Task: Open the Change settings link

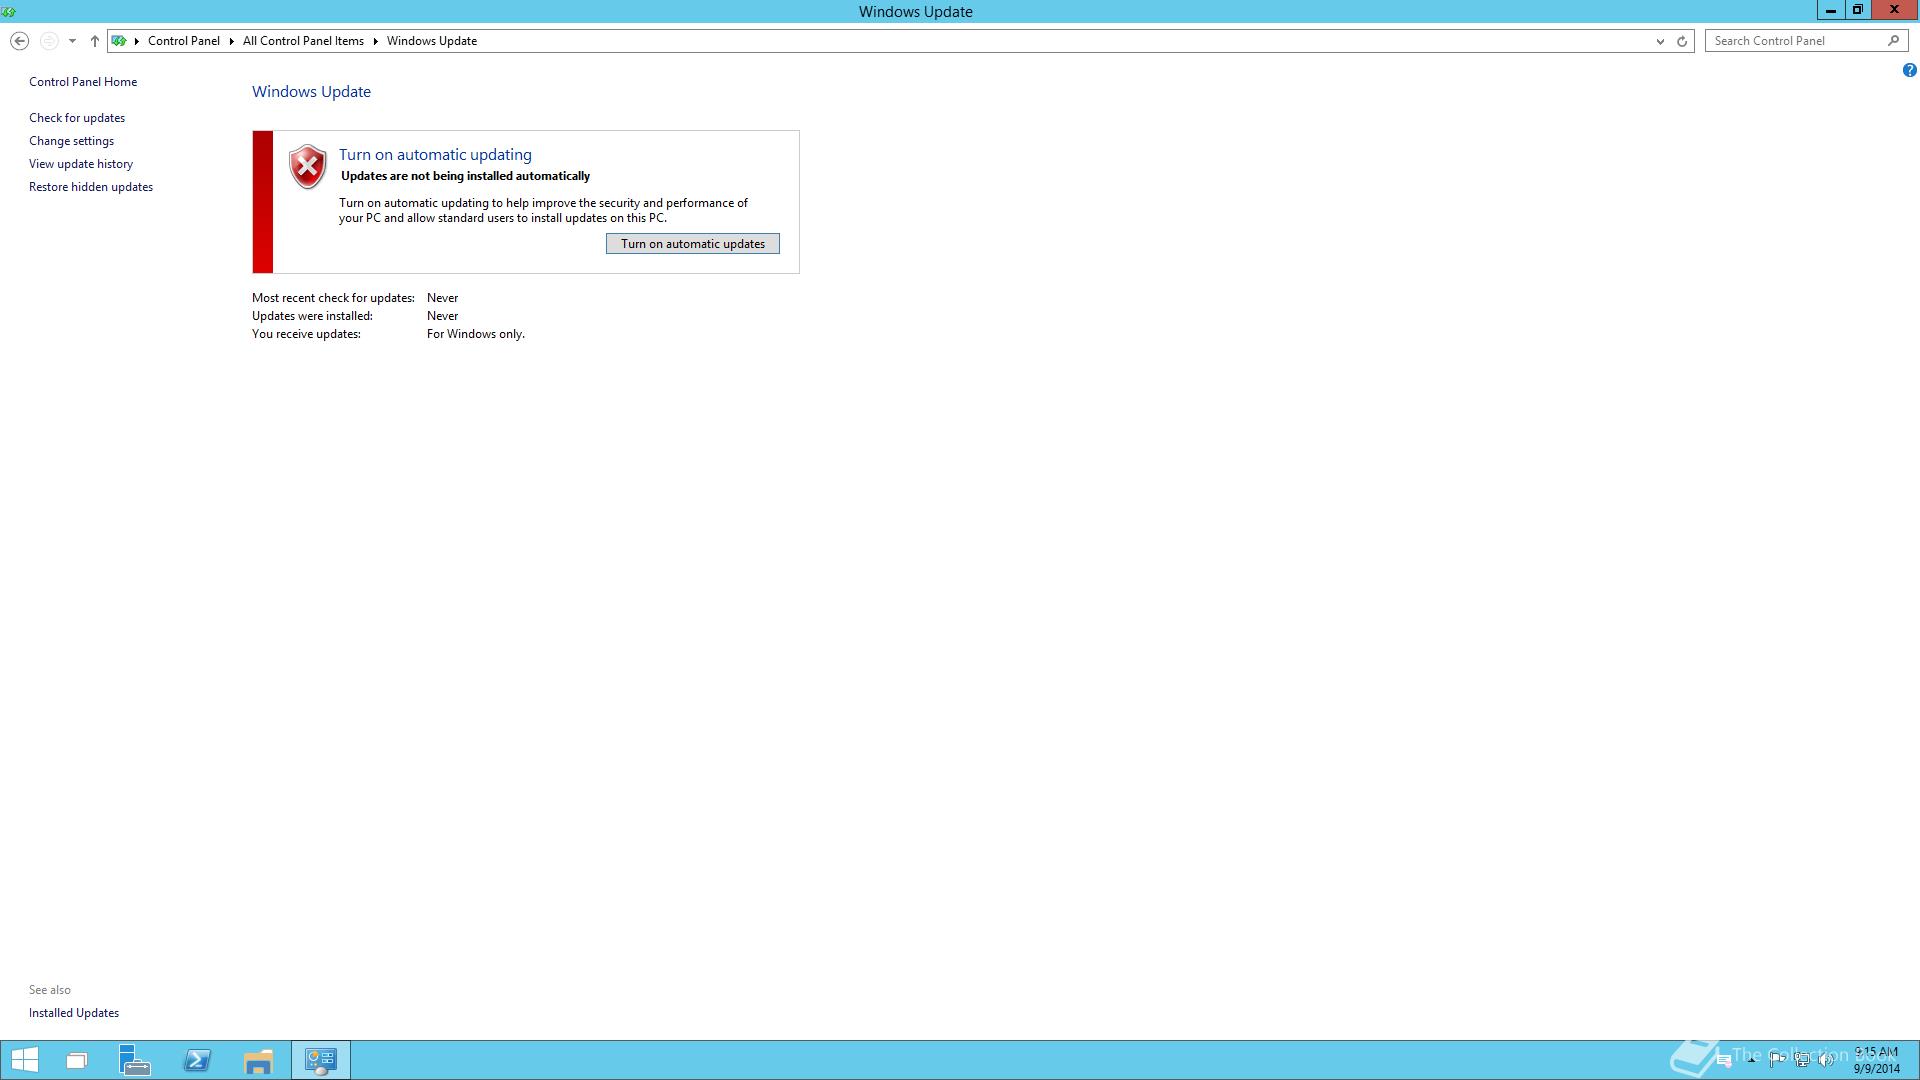Action: pos(71,141)
